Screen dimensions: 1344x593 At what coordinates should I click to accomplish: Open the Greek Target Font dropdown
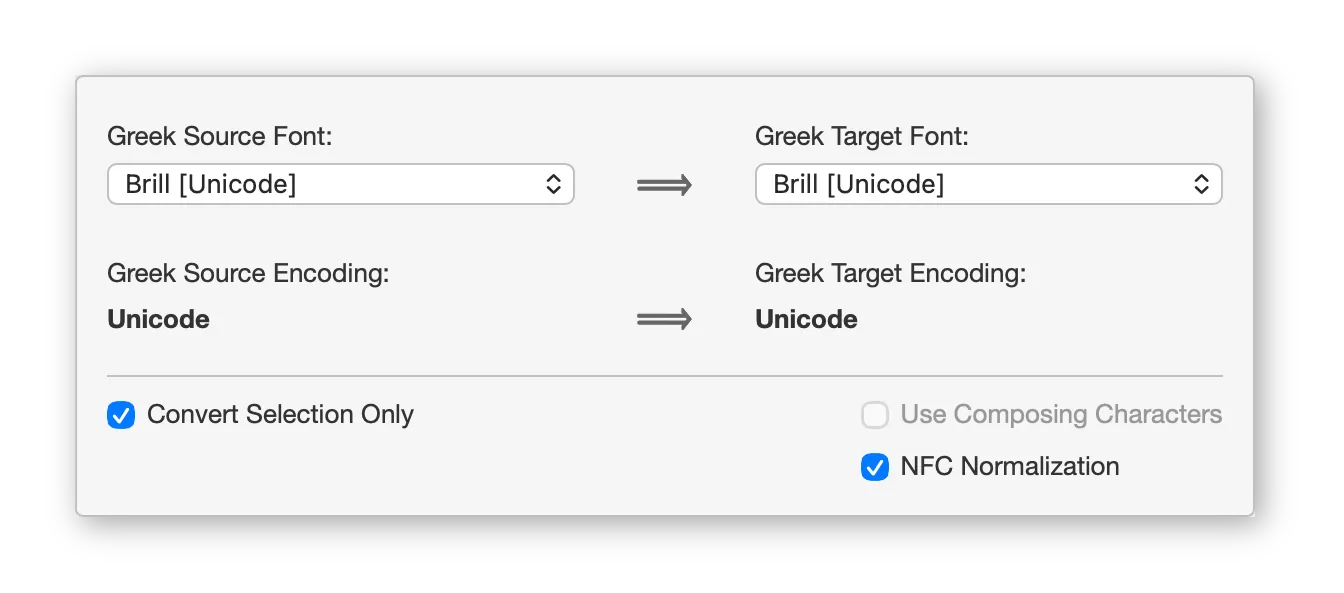point(988,184)
